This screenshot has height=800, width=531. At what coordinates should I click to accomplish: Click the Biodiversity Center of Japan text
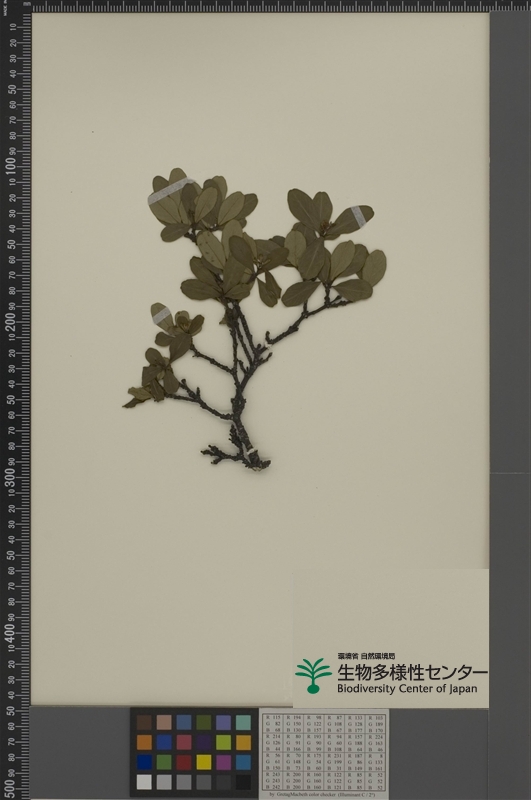(407, 689)
